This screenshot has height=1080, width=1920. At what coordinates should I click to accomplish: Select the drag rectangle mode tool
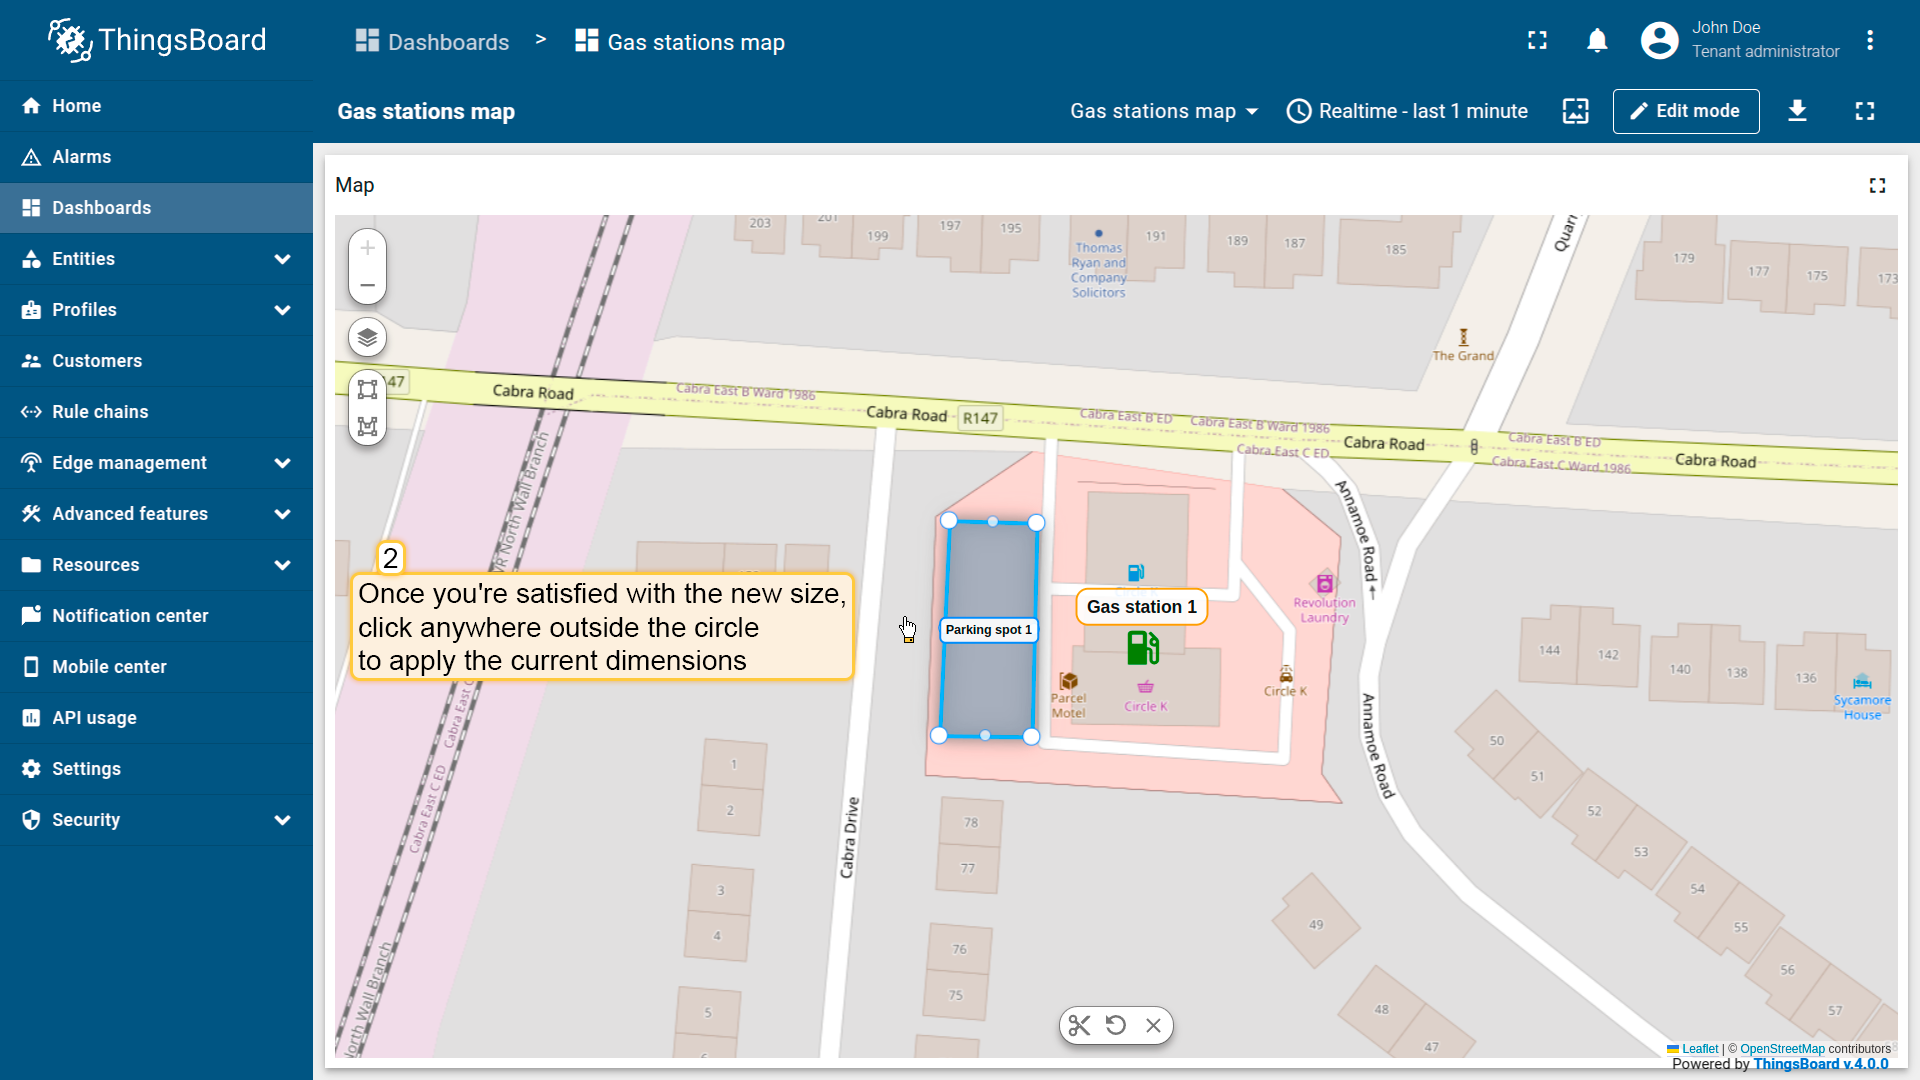tap(367, 390)
